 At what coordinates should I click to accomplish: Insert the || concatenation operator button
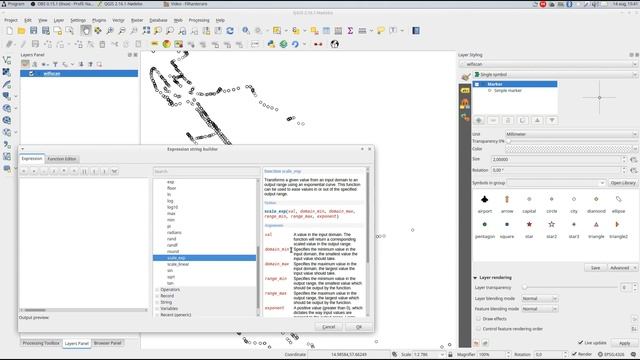[x=84, y=171]
